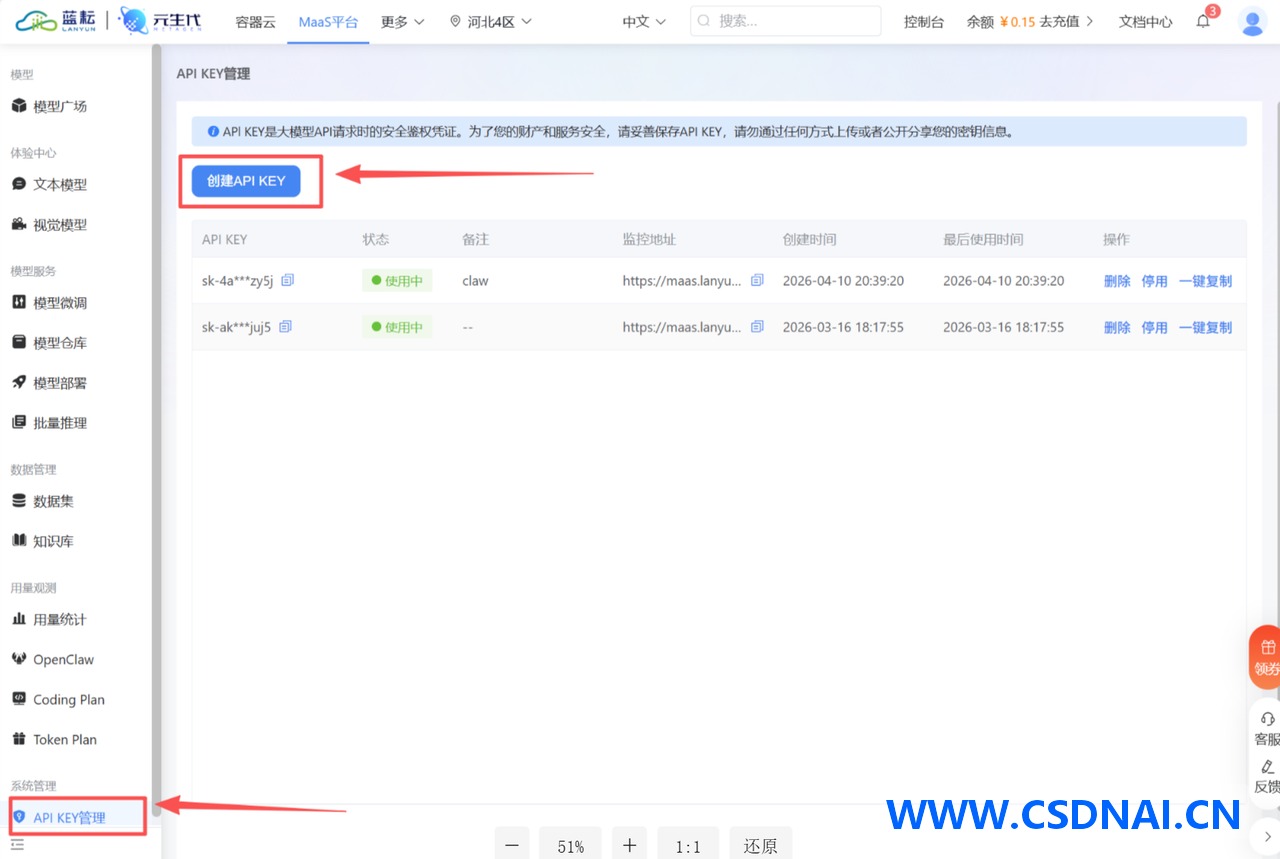The image size is (1280, 859).
Task: Click the Lanyun logo
Action: [57, 21]
